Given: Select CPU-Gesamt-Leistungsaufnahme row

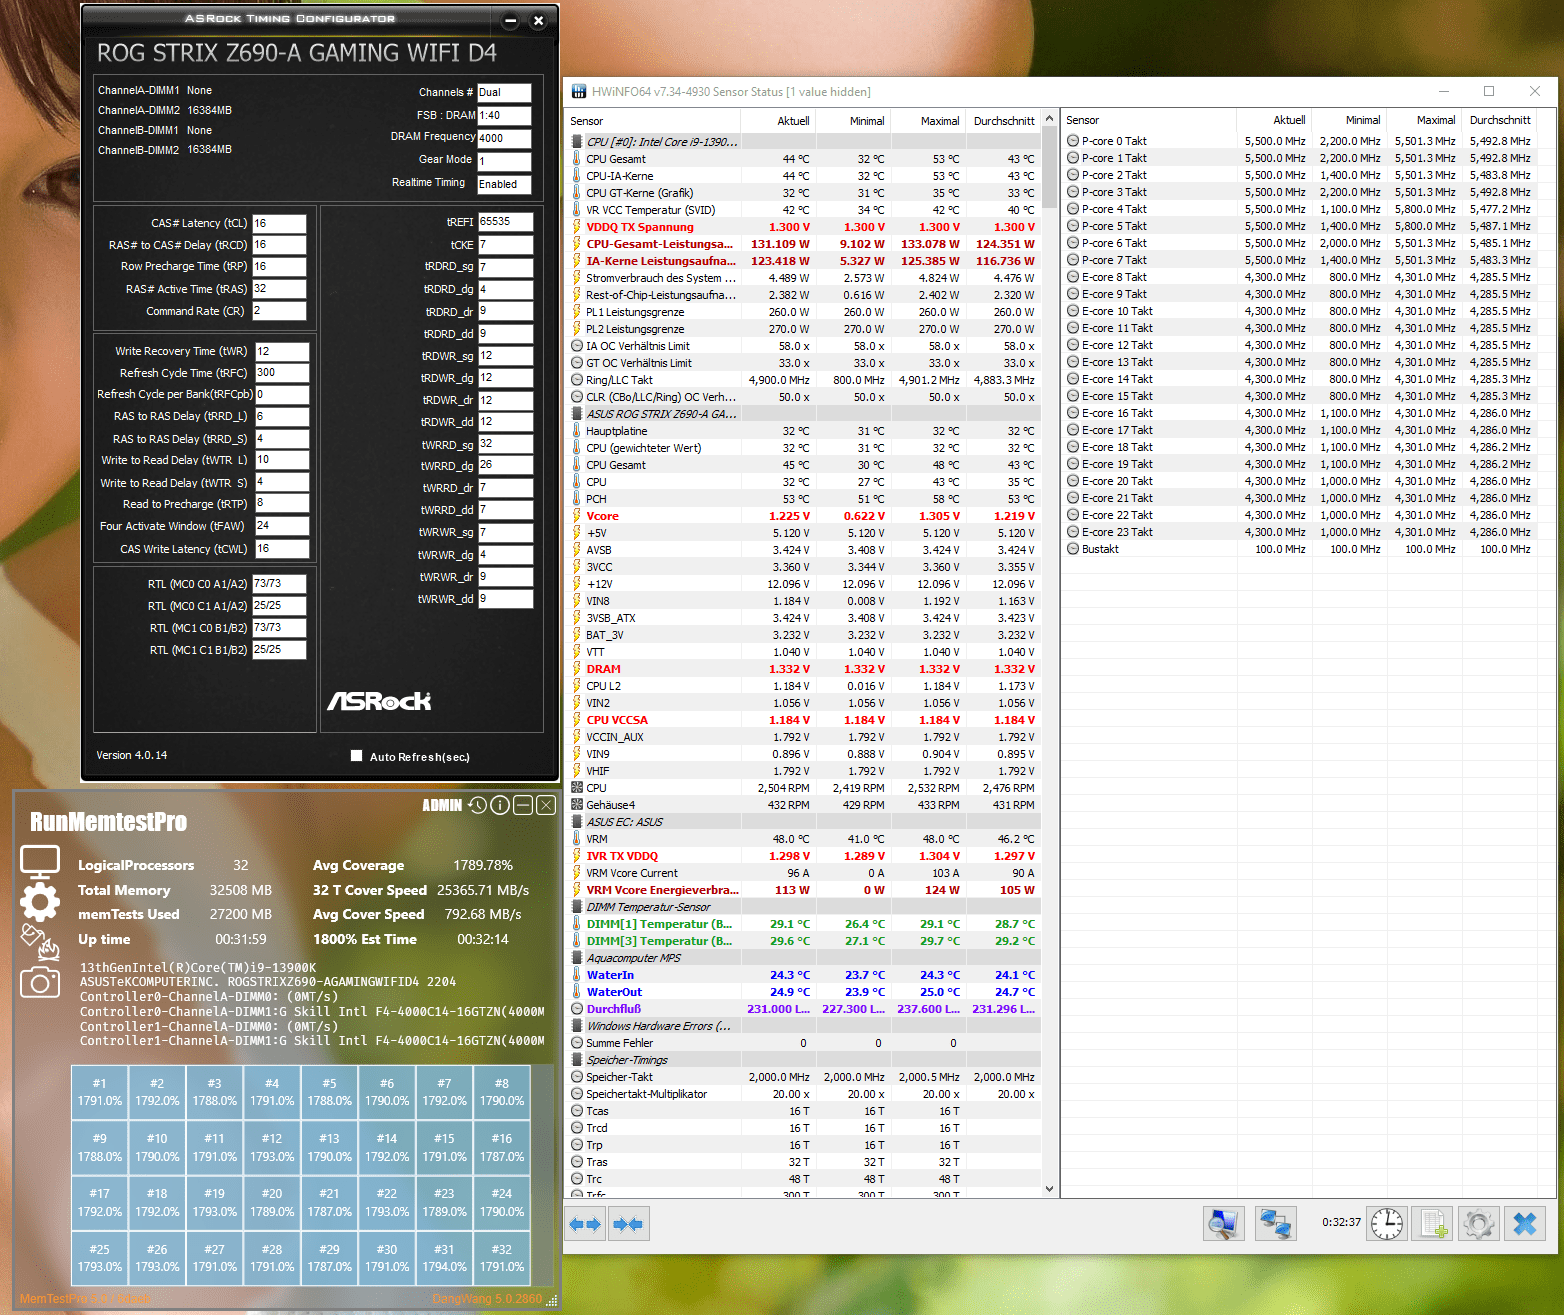Looking at the screenshot, I should [804, 244].
